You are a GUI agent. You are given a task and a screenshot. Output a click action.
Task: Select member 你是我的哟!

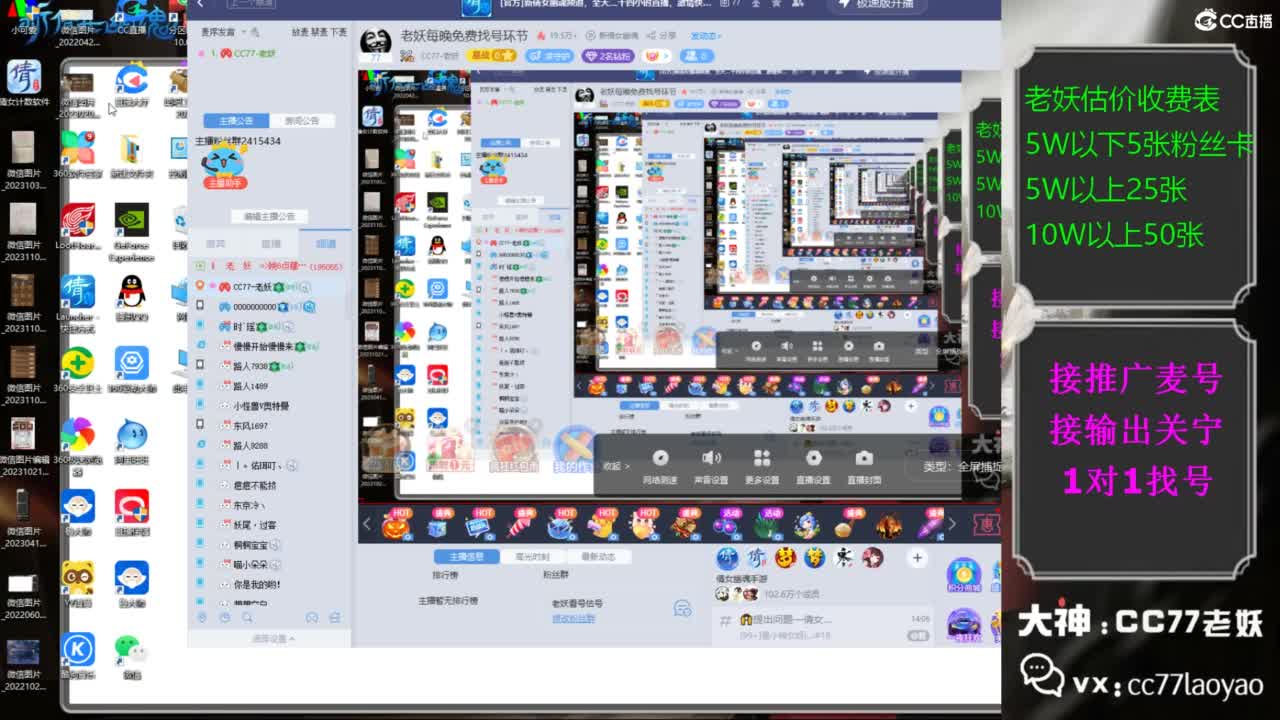pyautogui.click(x=270, y=584)
